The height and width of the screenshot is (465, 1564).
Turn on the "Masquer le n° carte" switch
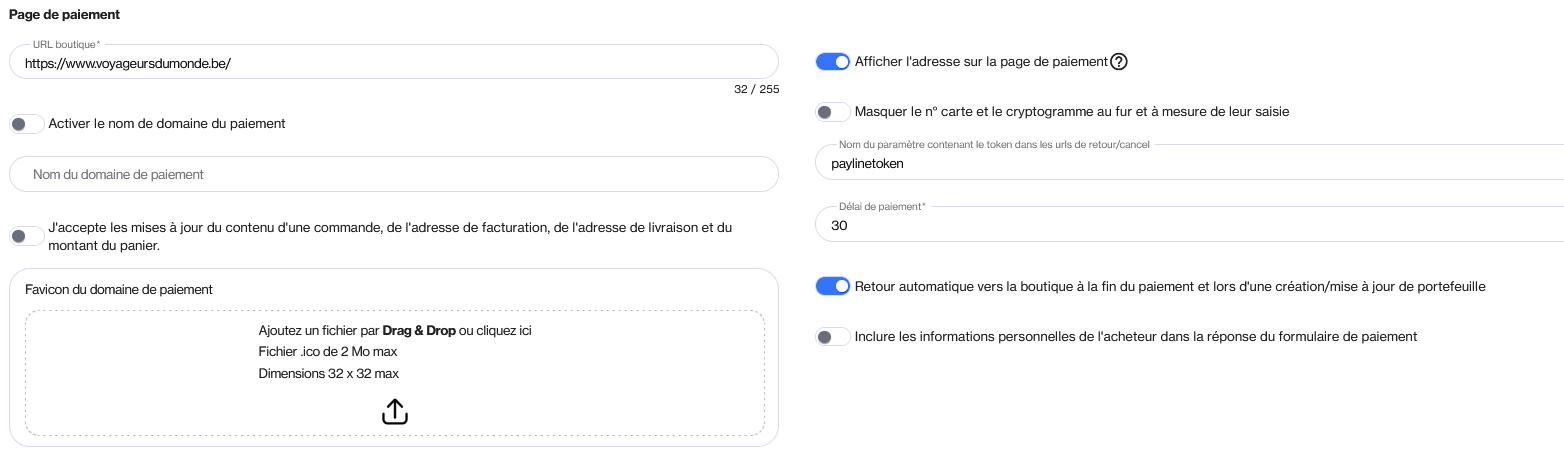[x=833, y=112]
